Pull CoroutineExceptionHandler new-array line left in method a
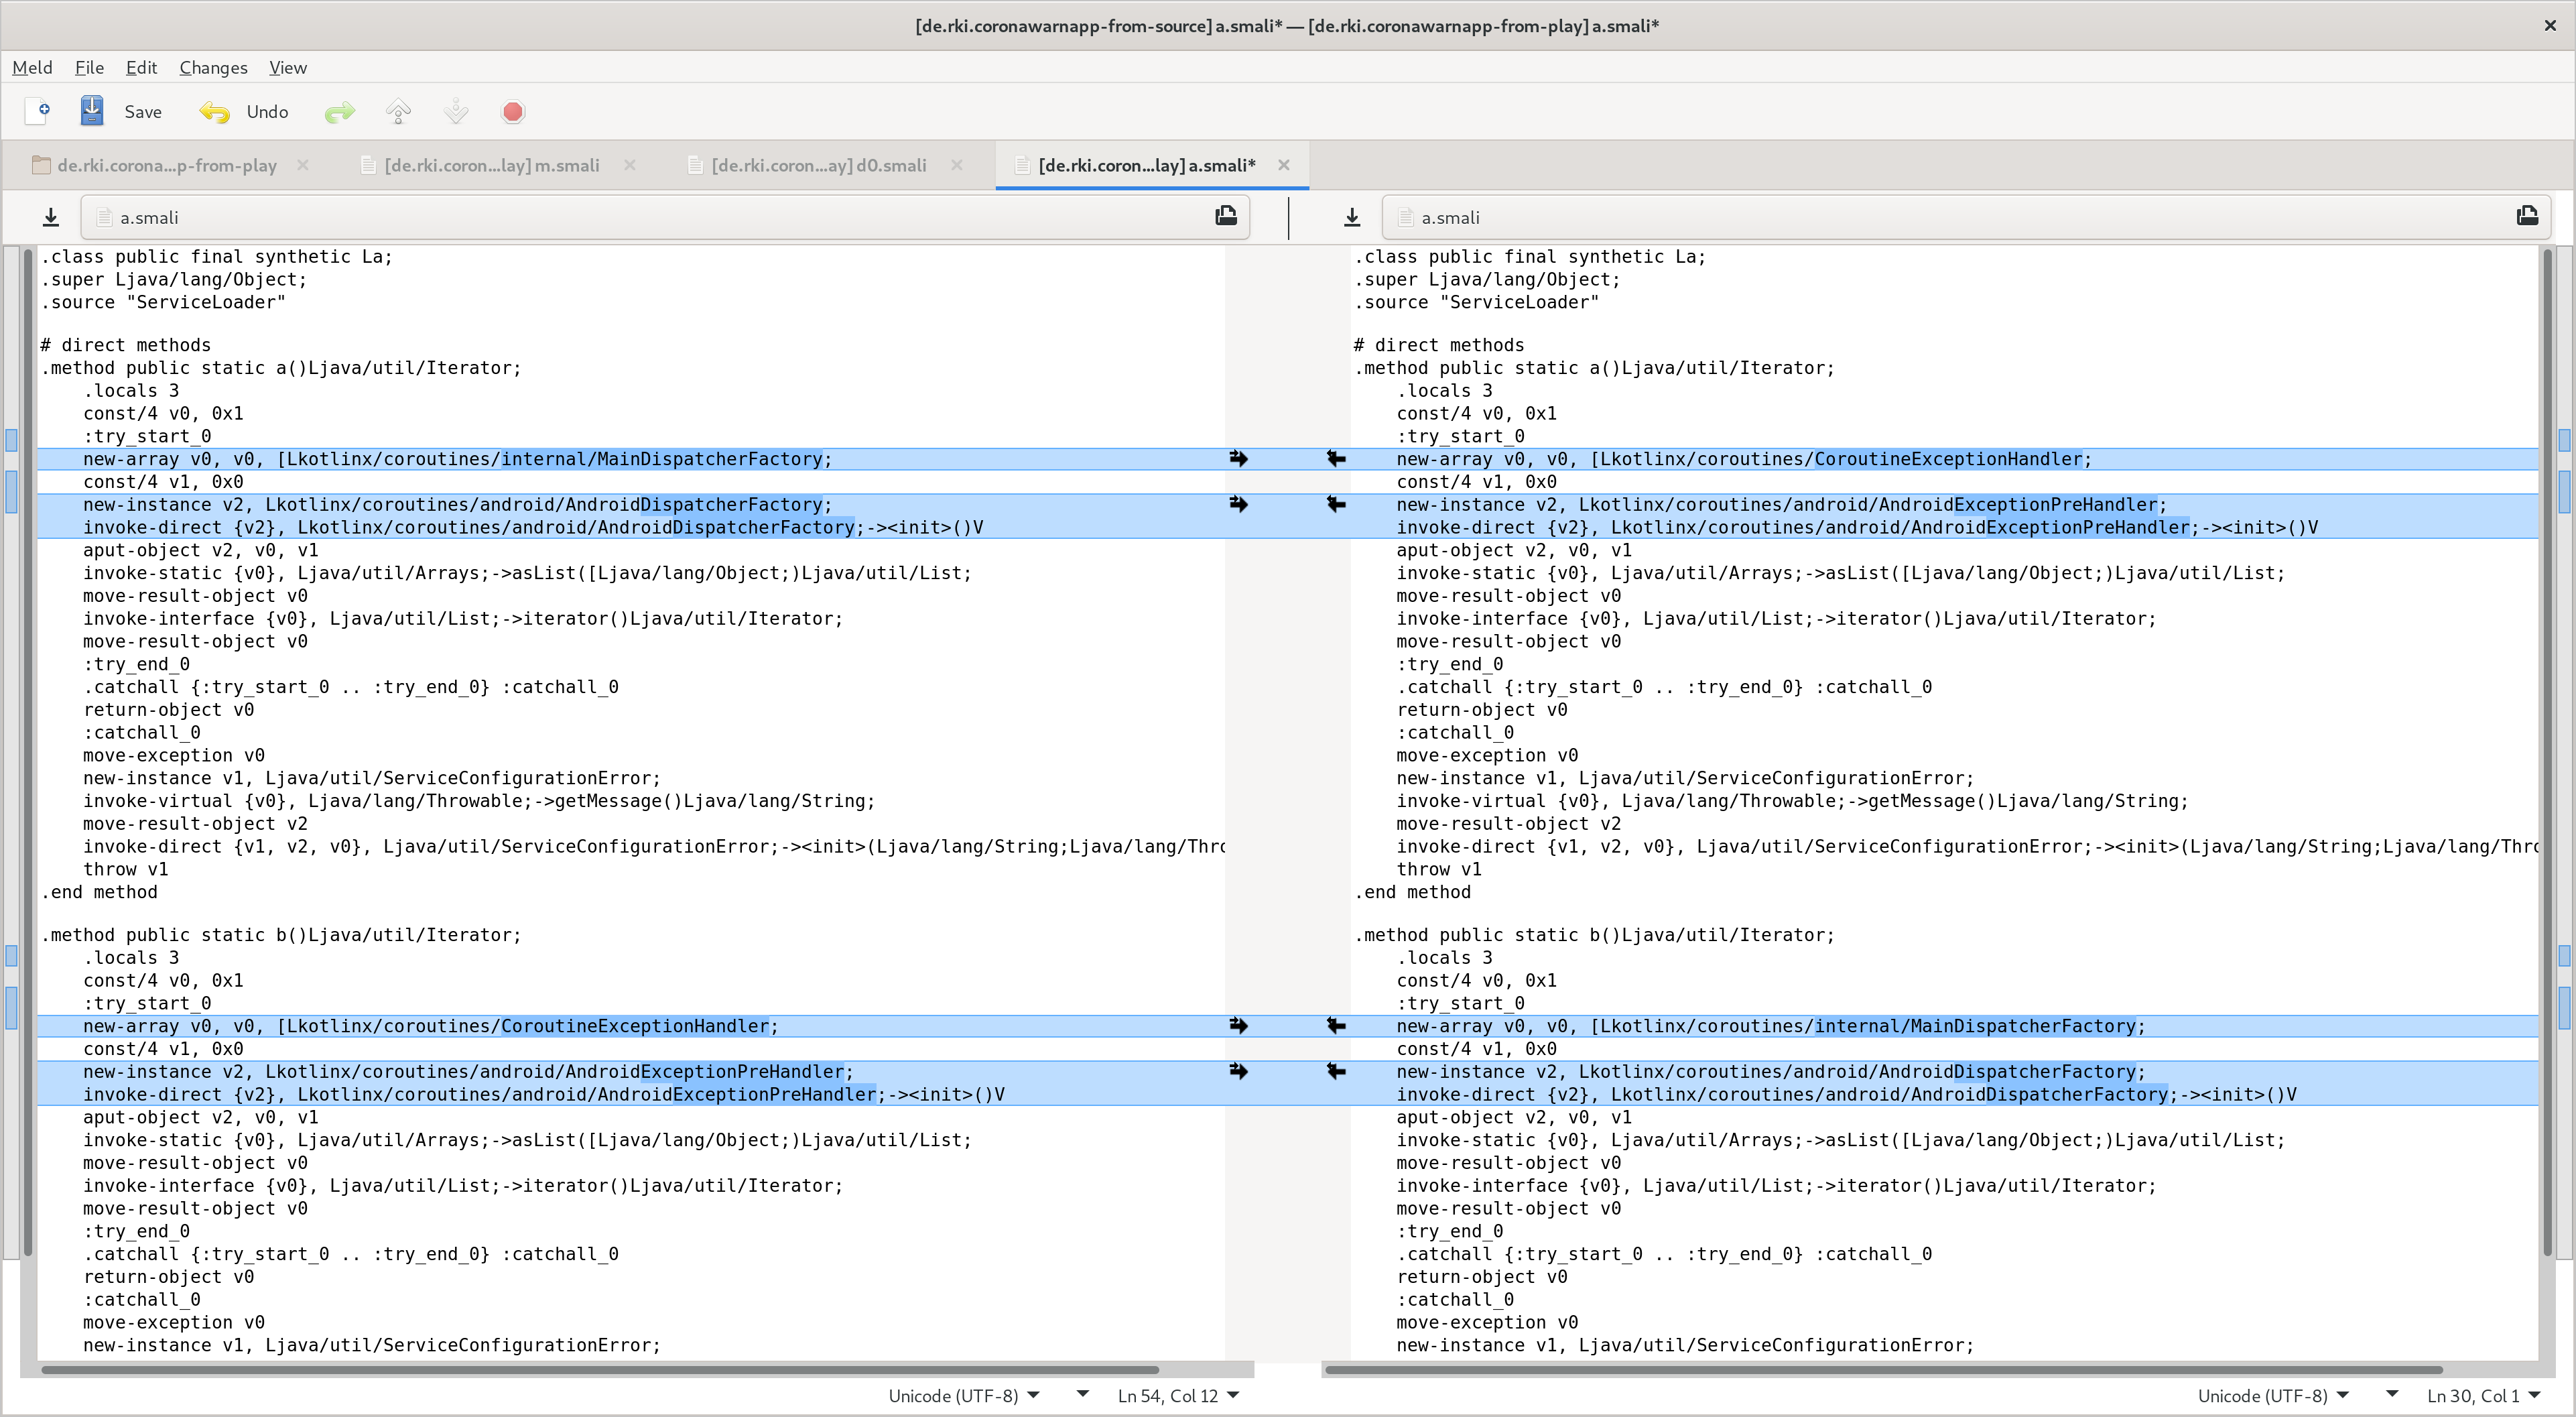 click(x=1336, y=458)
